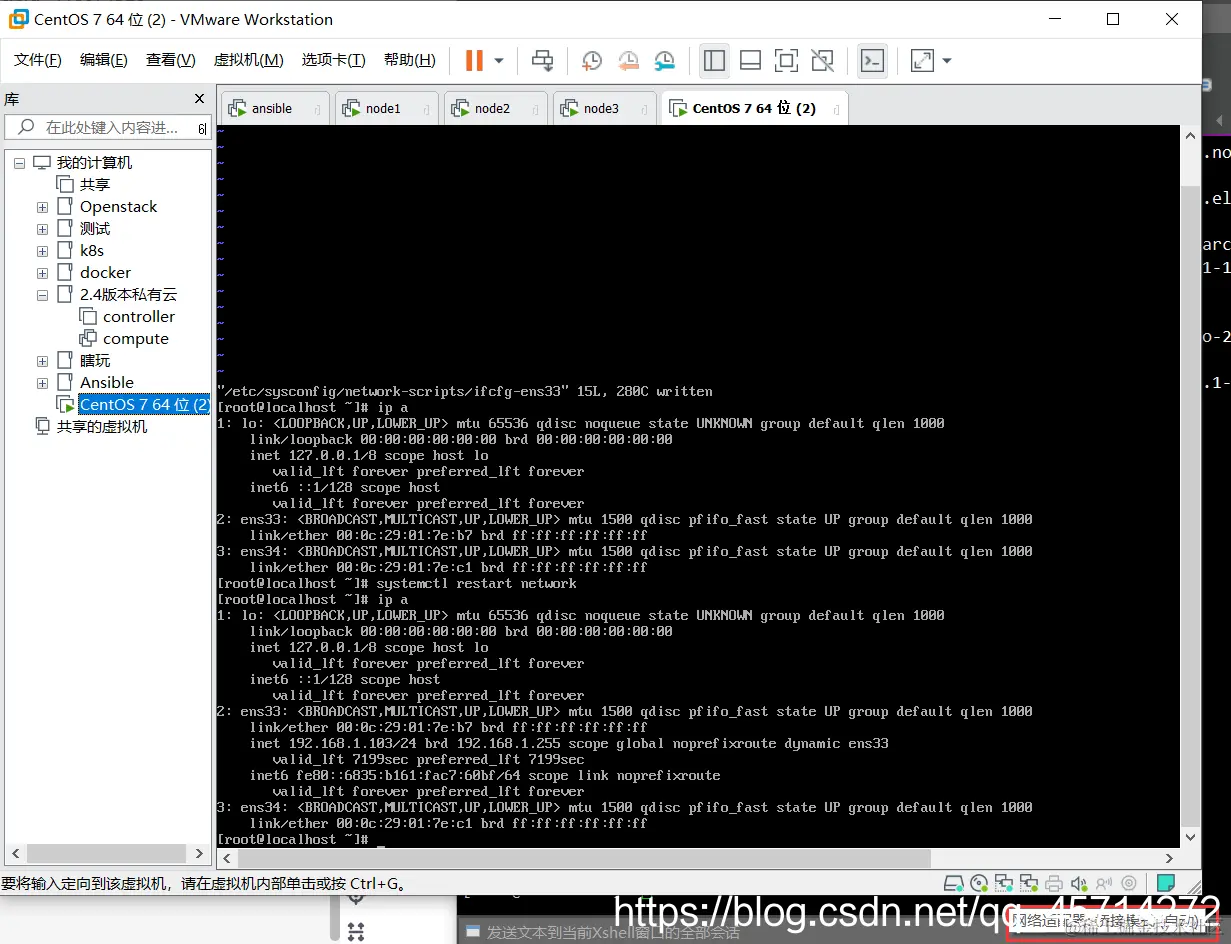Screen dimensions: 1231x944
Task: Expand the 瞎玩 folder
Action: tap(42, 361)
